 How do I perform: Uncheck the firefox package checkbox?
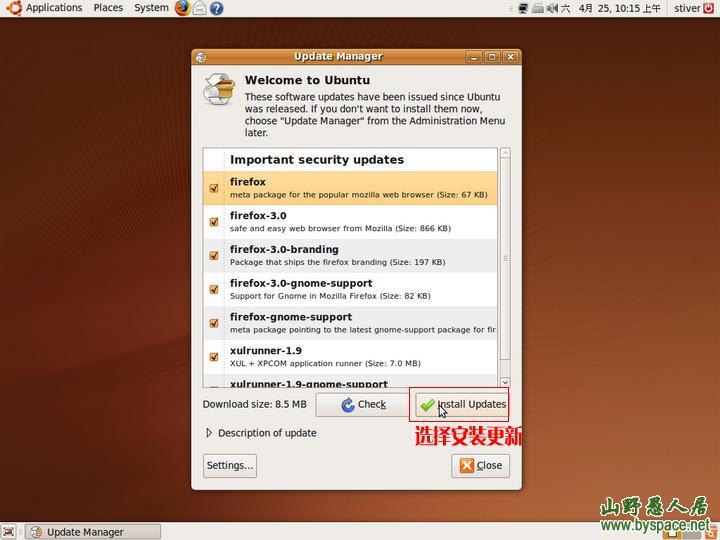214,188
